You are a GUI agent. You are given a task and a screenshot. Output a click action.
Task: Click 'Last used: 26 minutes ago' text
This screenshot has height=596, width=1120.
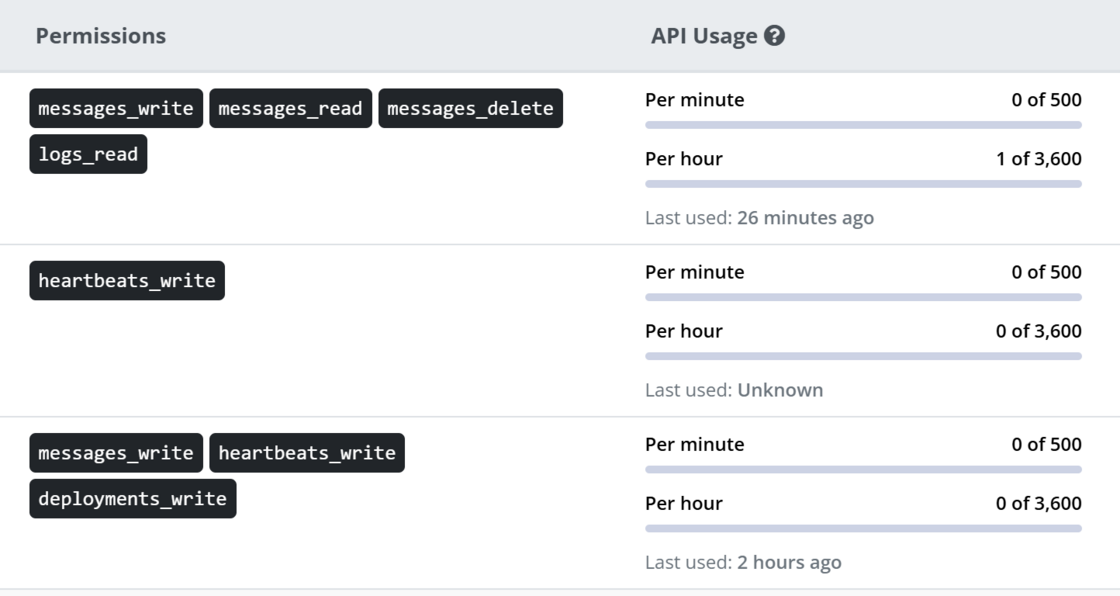(x=759, y=217)
